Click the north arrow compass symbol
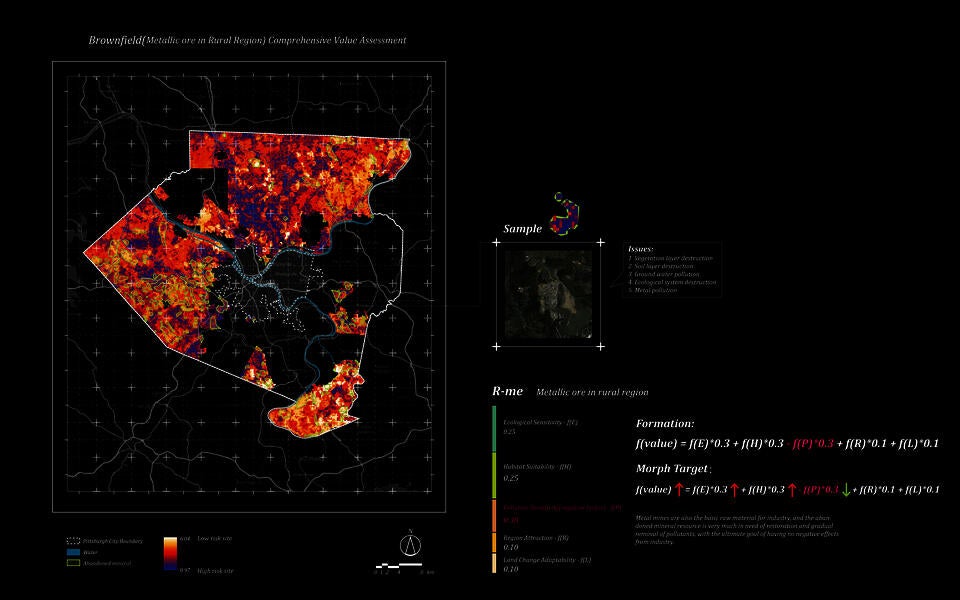This screenshot has width=960, height=600. click(411, 543)
